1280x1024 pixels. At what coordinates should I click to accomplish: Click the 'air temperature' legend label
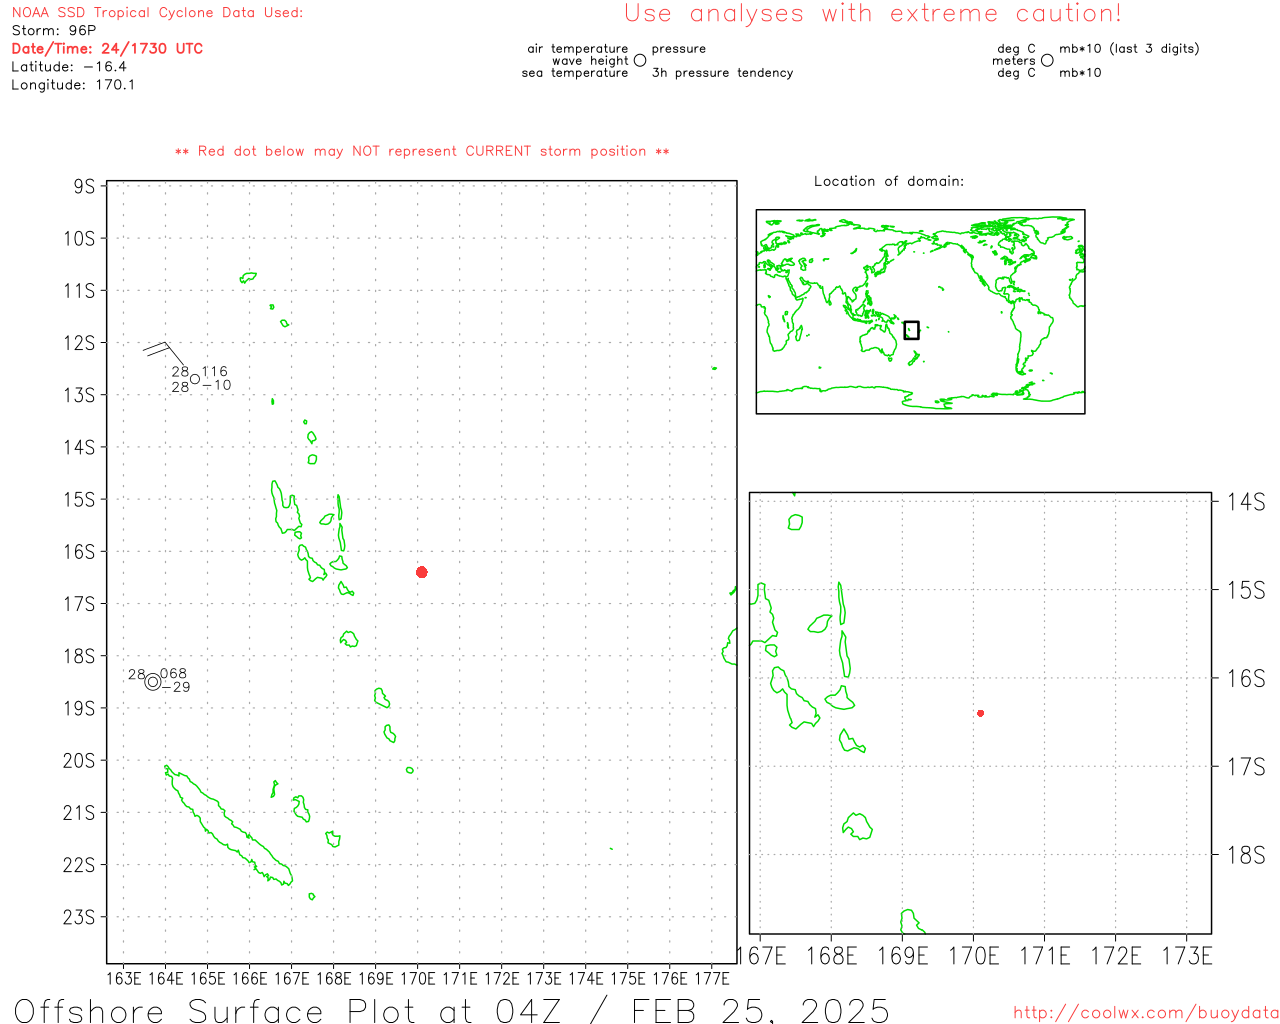pyautogui.click(x=578, y=49)
